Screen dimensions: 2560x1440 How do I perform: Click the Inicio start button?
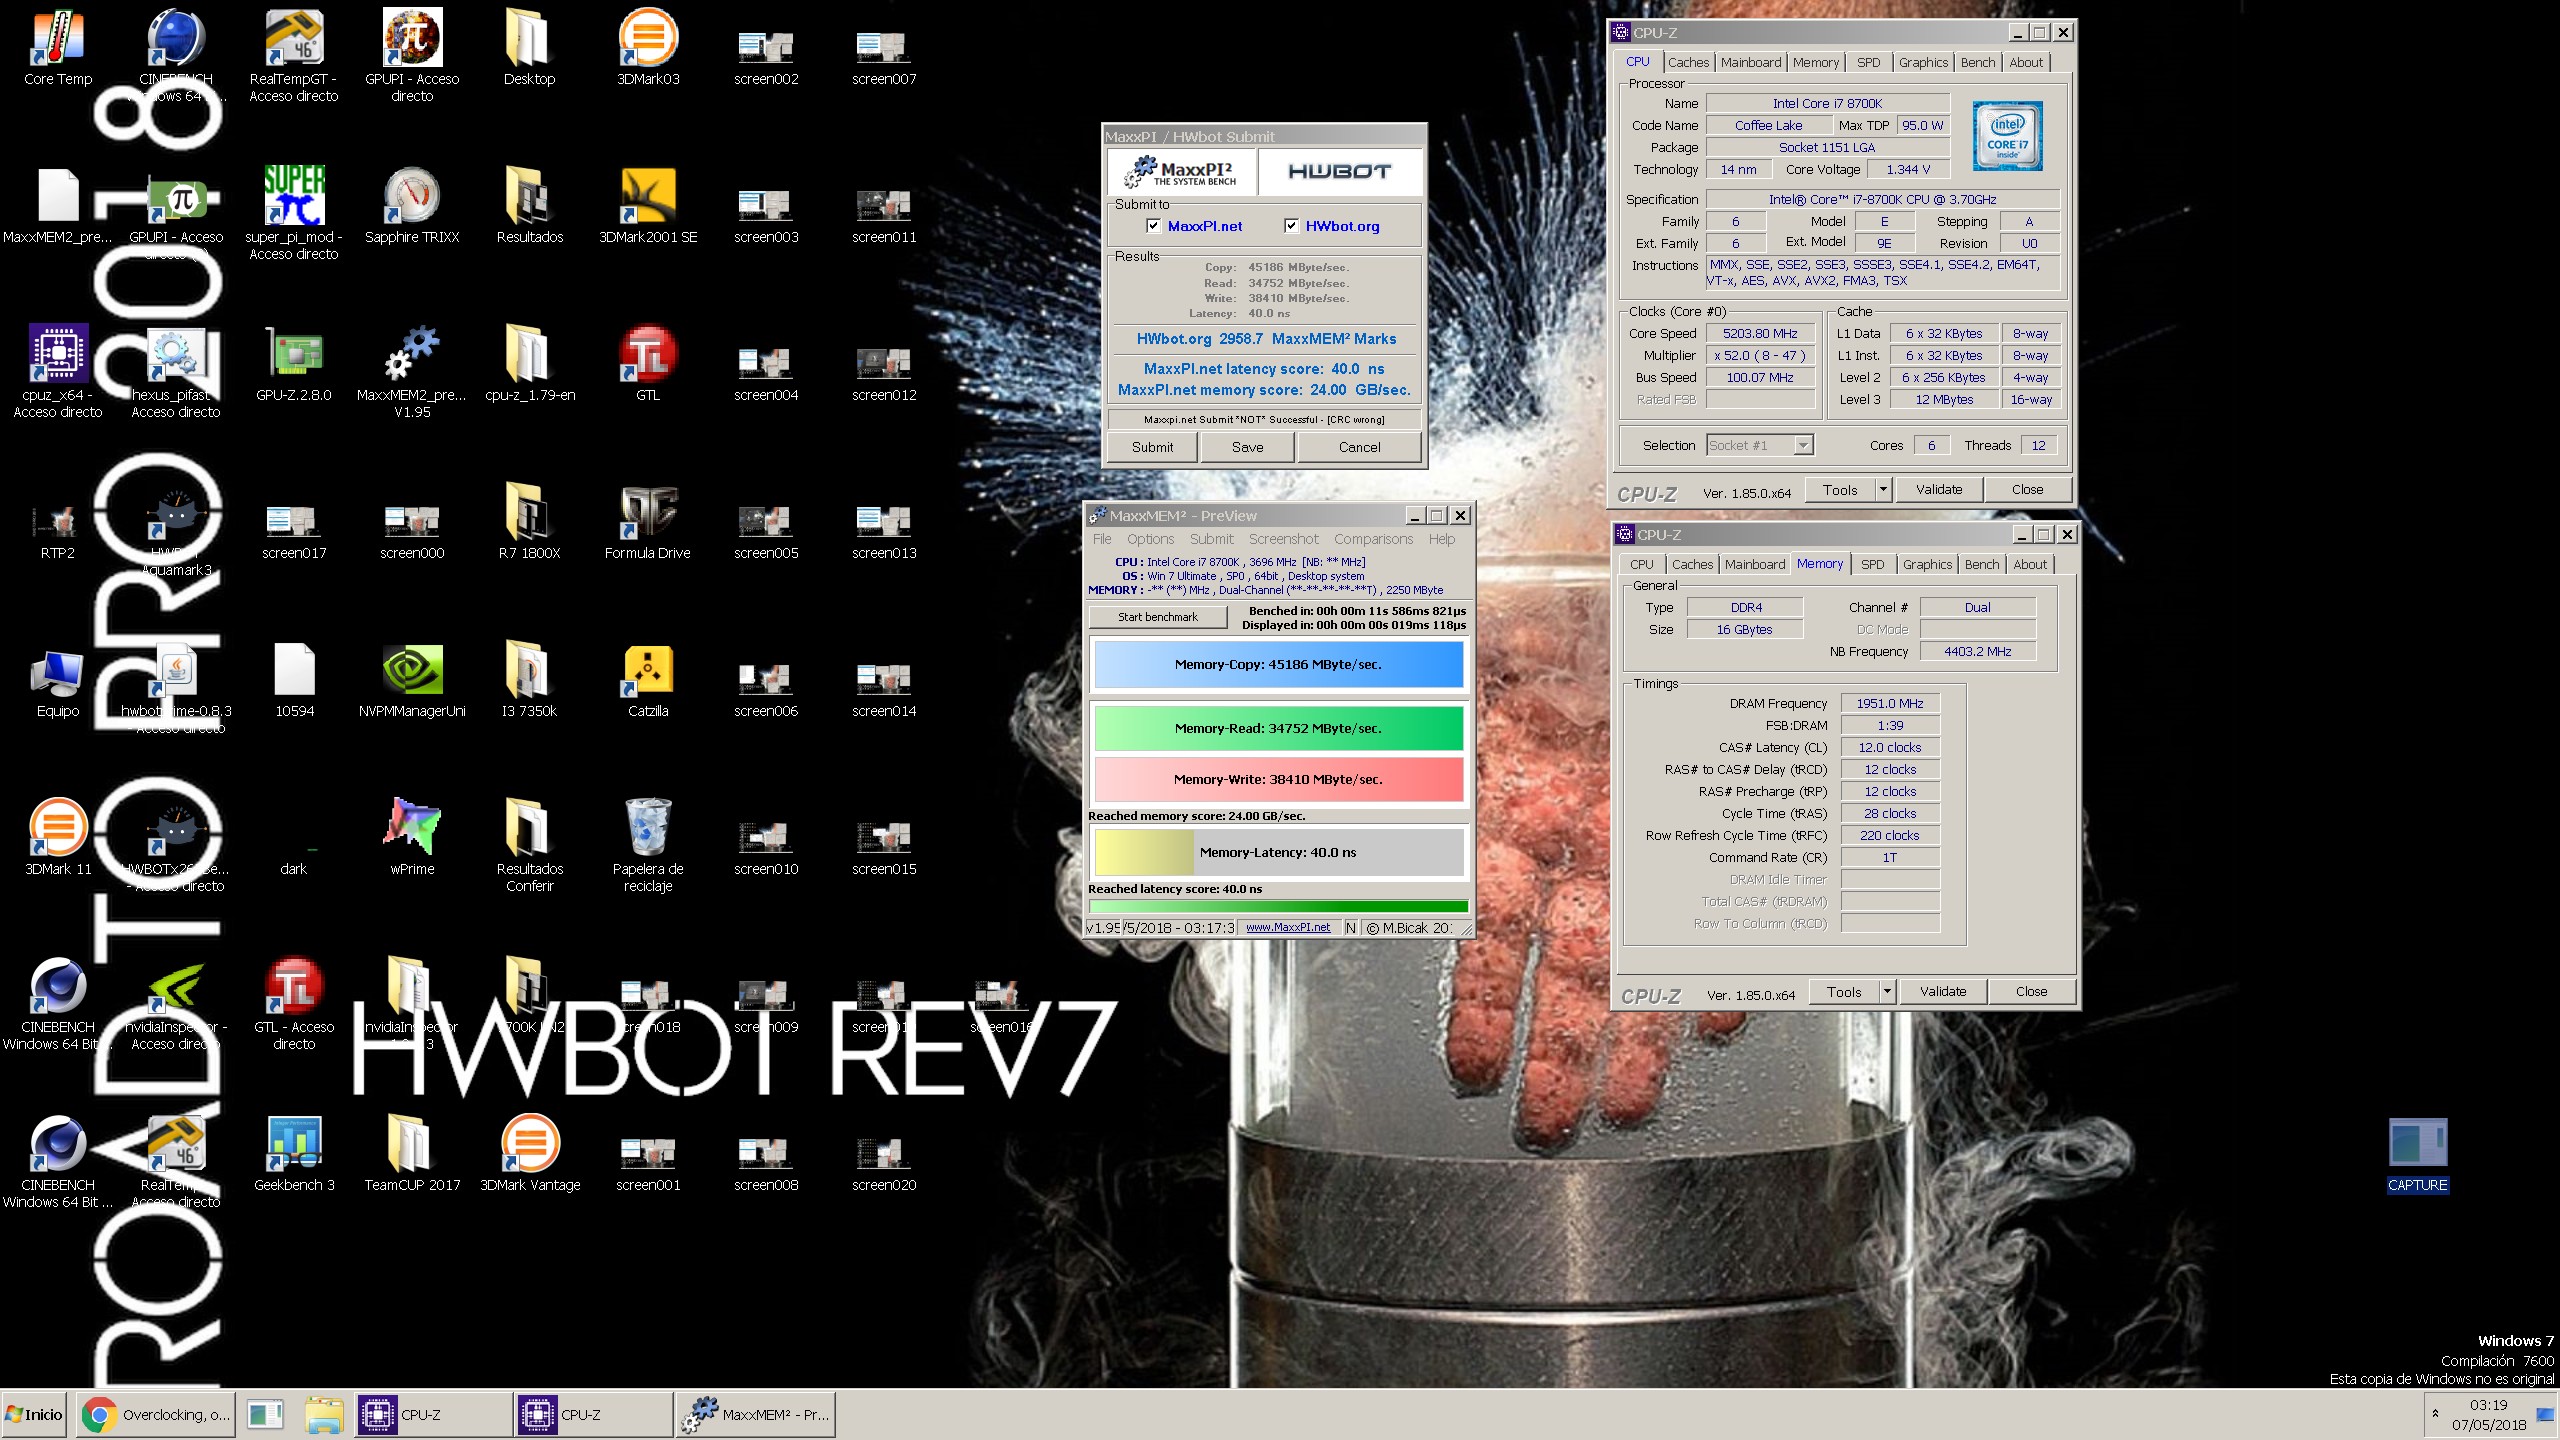point(34,1415)
